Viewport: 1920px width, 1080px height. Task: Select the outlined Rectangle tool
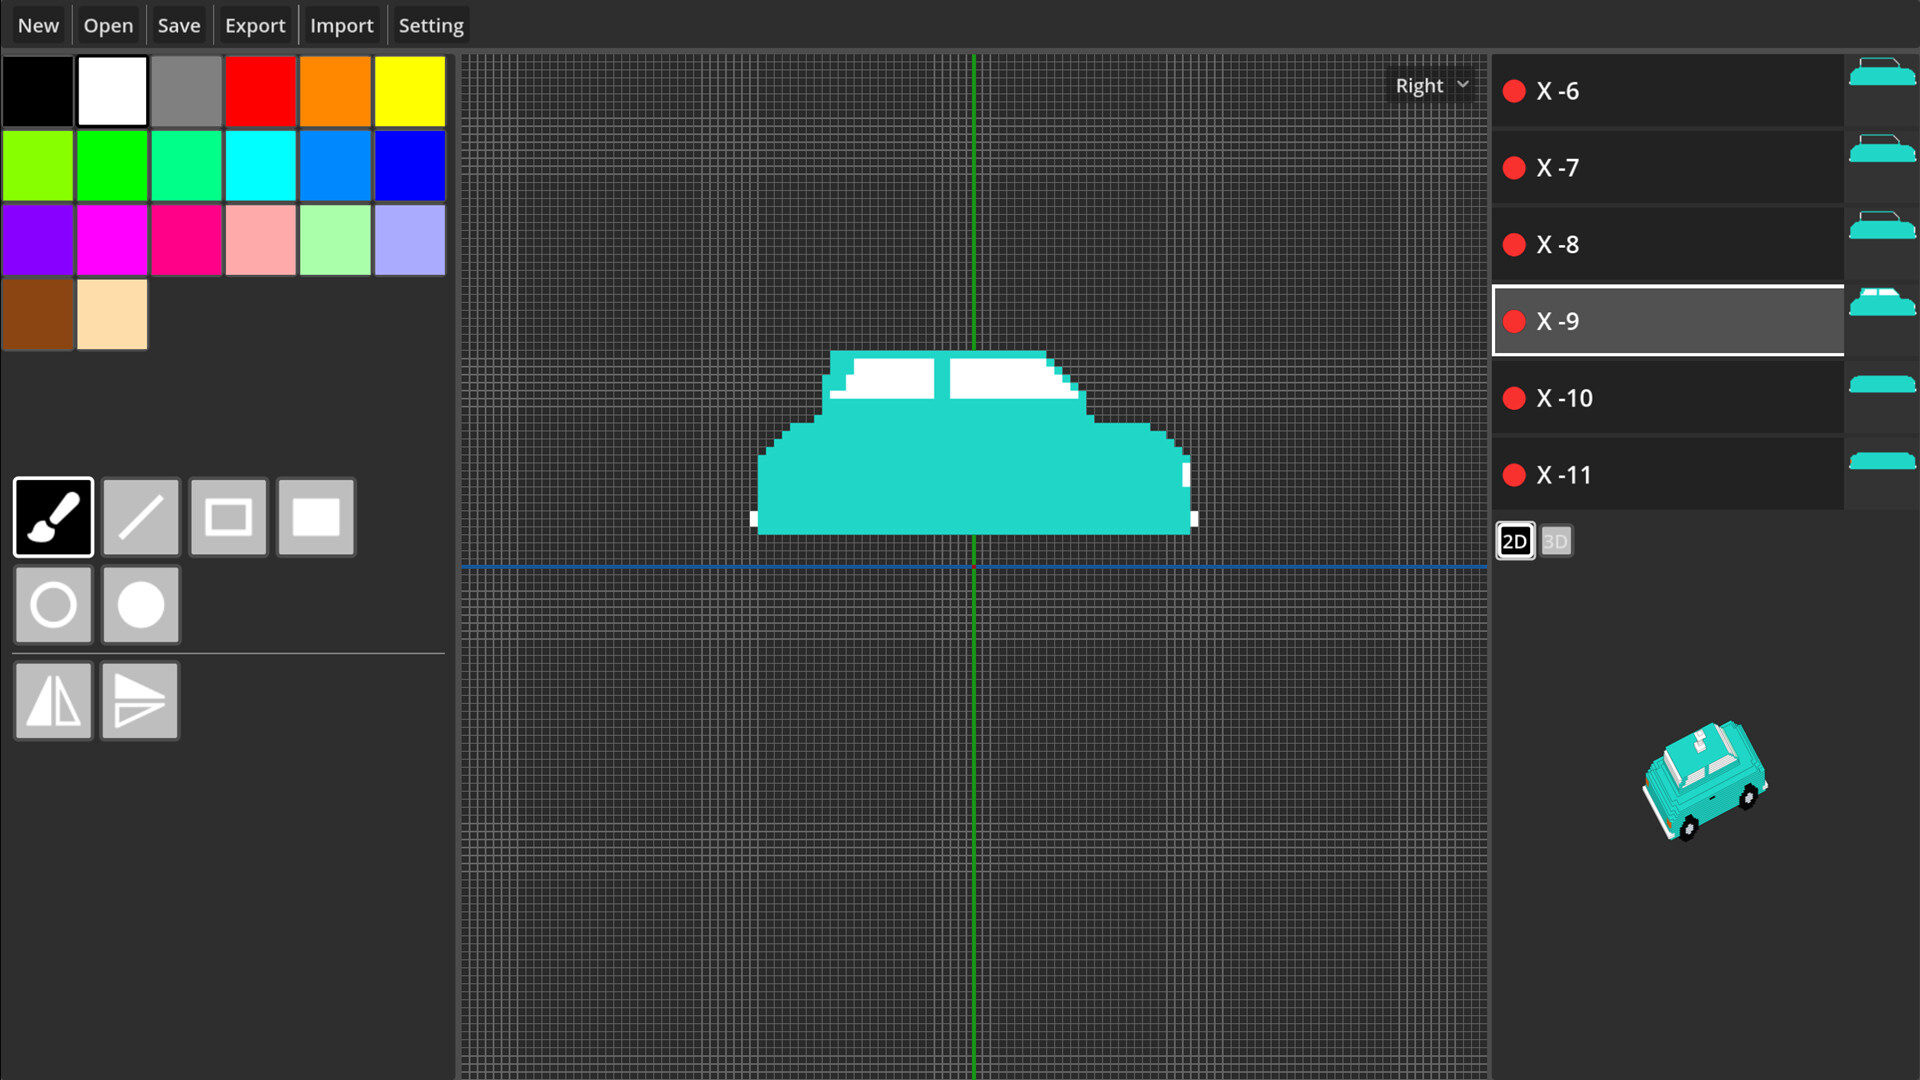pos(228,517)
